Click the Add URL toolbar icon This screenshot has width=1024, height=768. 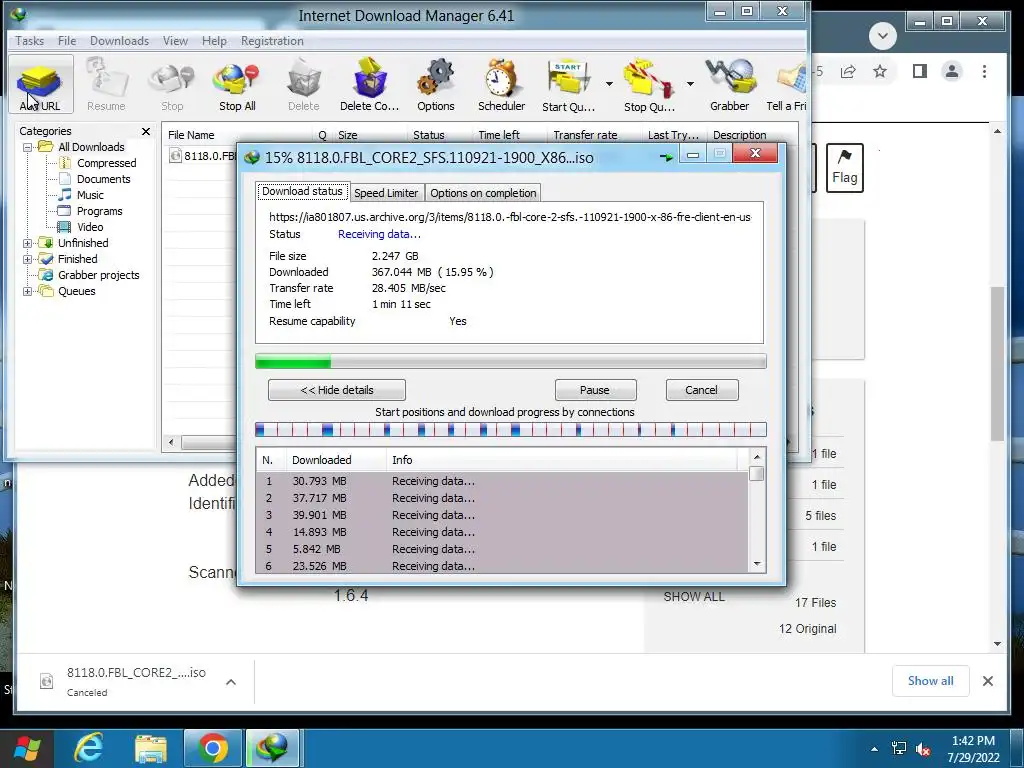[40, 85]
